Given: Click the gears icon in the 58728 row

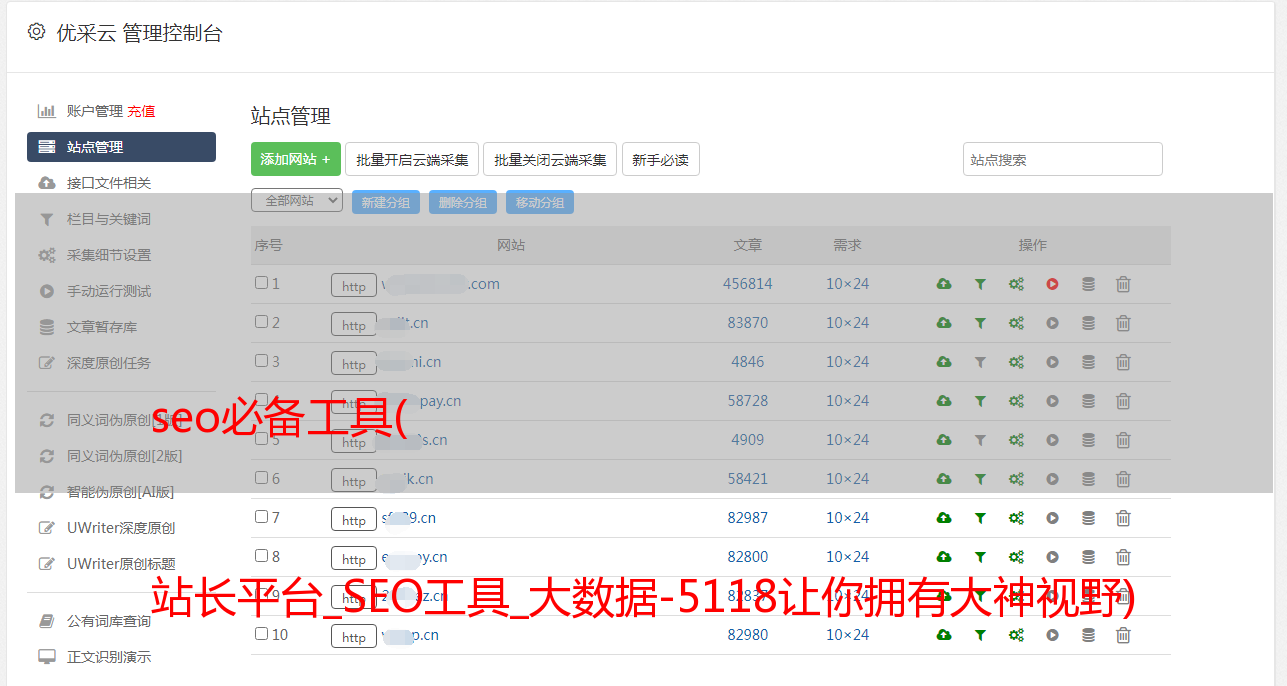Looking at the screenshot, I should [x=1016, y=401].
